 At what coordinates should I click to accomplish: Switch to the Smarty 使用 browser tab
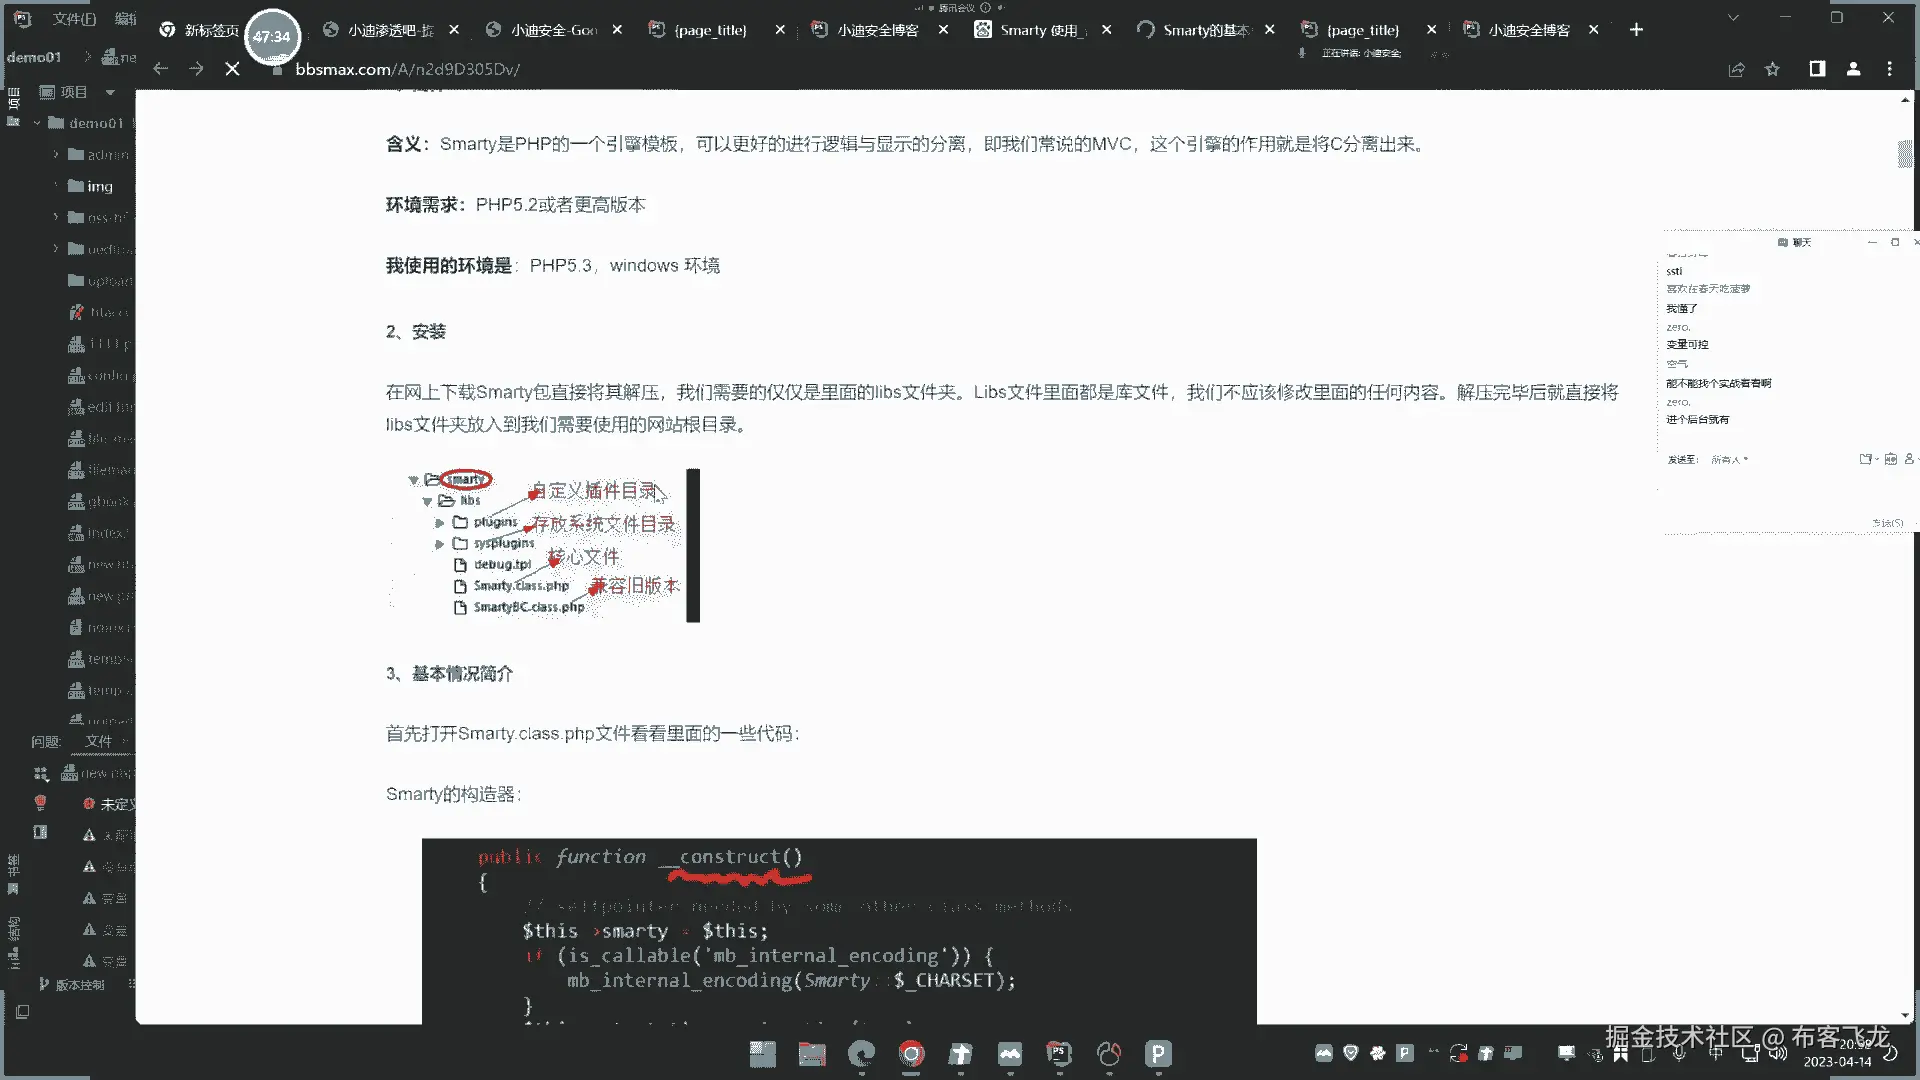[1042, 30]
